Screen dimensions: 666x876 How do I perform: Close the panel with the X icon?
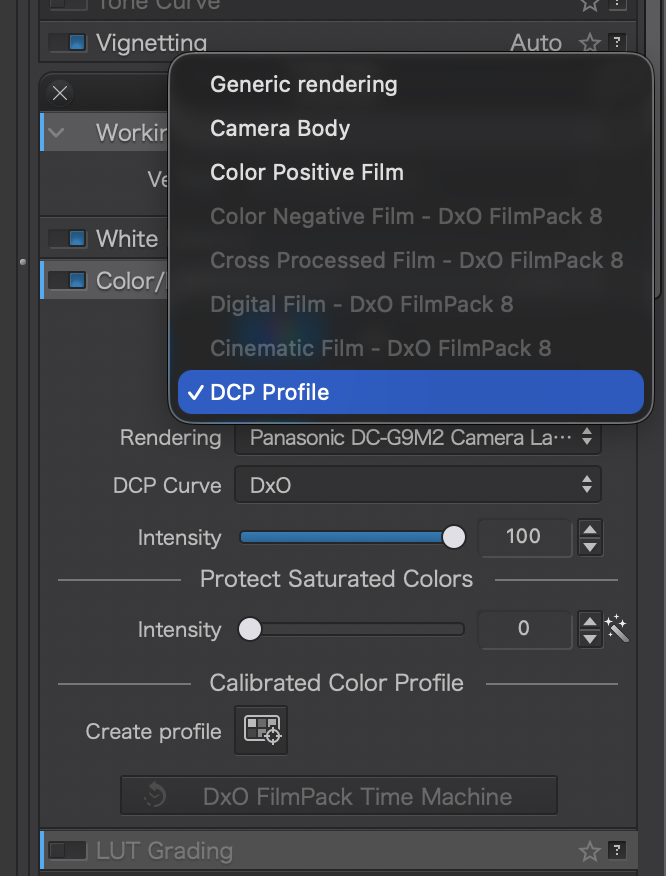point(60,94)
